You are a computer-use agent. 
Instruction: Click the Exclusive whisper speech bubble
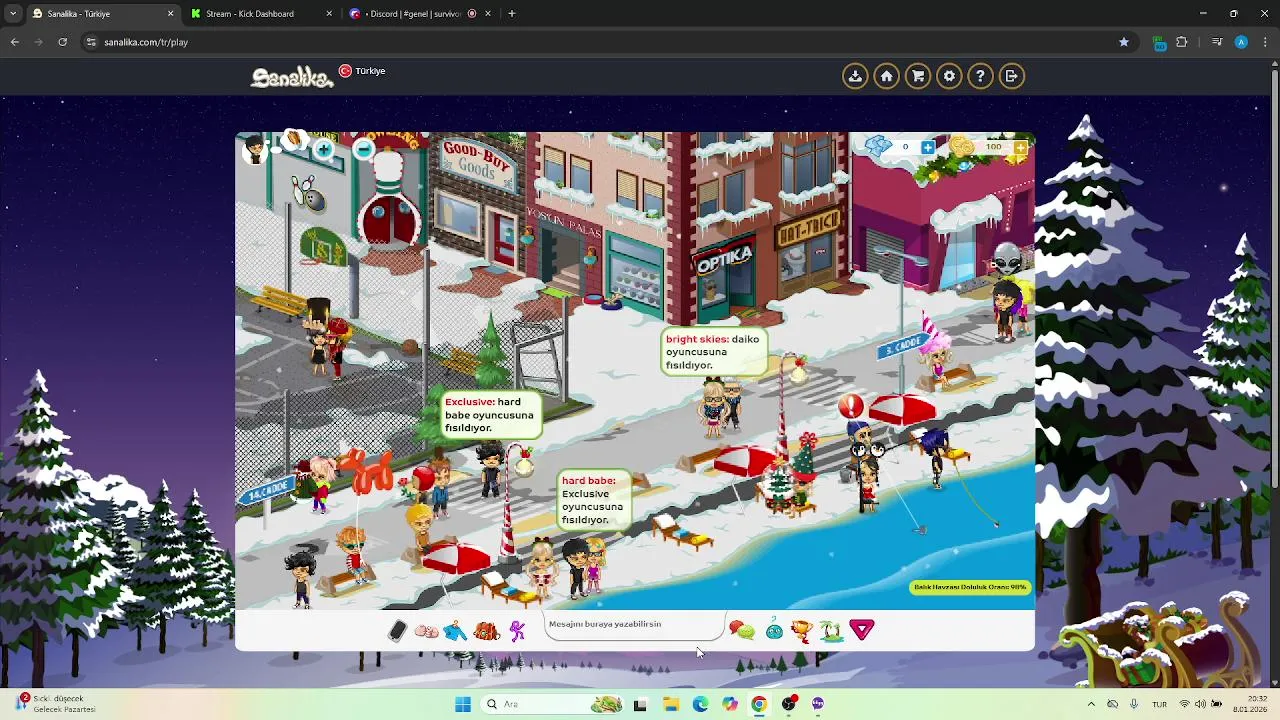(x=490, y=415)
